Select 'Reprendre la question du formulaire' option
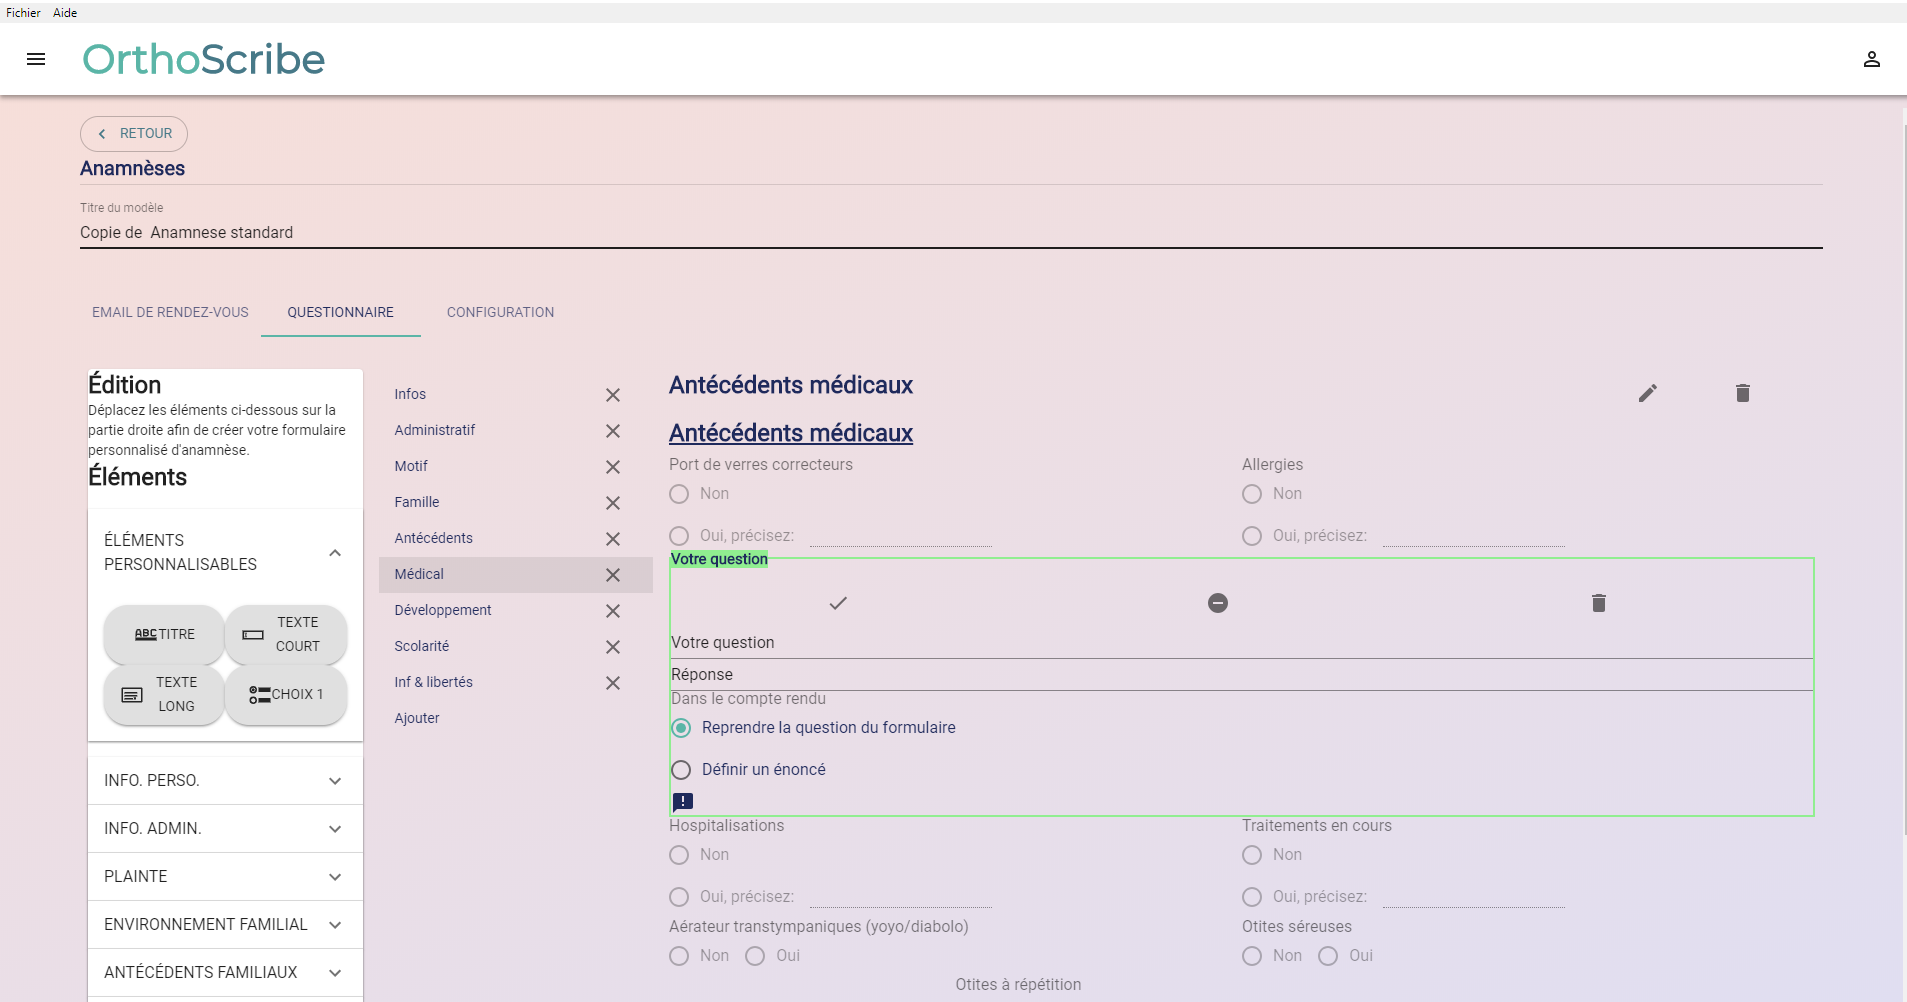The height and width of the screenshot is (1002, 1907). click(681, 728)
